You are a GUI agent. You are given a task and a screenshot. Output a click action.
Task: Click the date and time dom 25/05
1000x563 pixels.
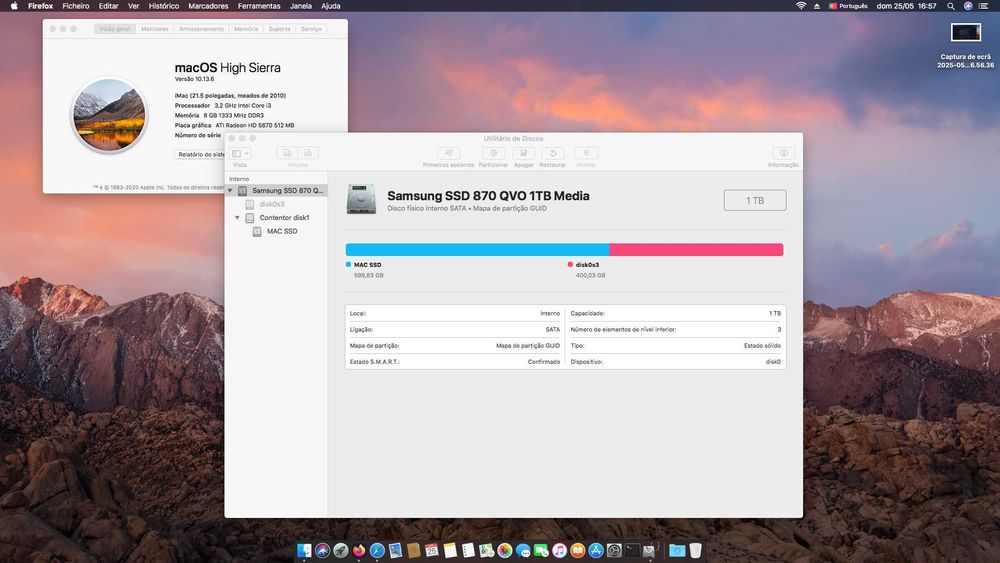tap(906, 6)
